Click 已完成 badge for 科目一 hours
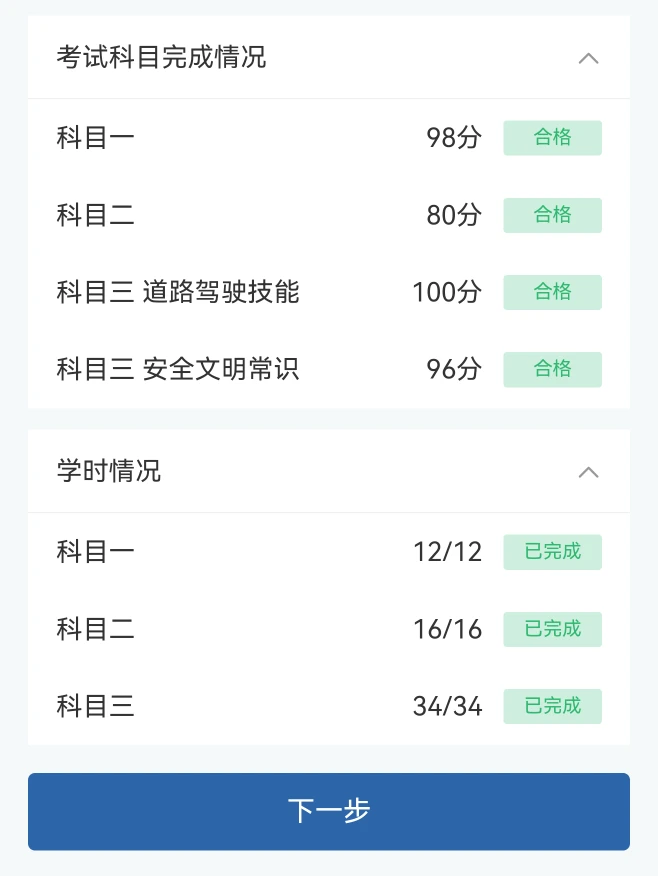Screen dimensions: 658x876 [x=552, y=552]
